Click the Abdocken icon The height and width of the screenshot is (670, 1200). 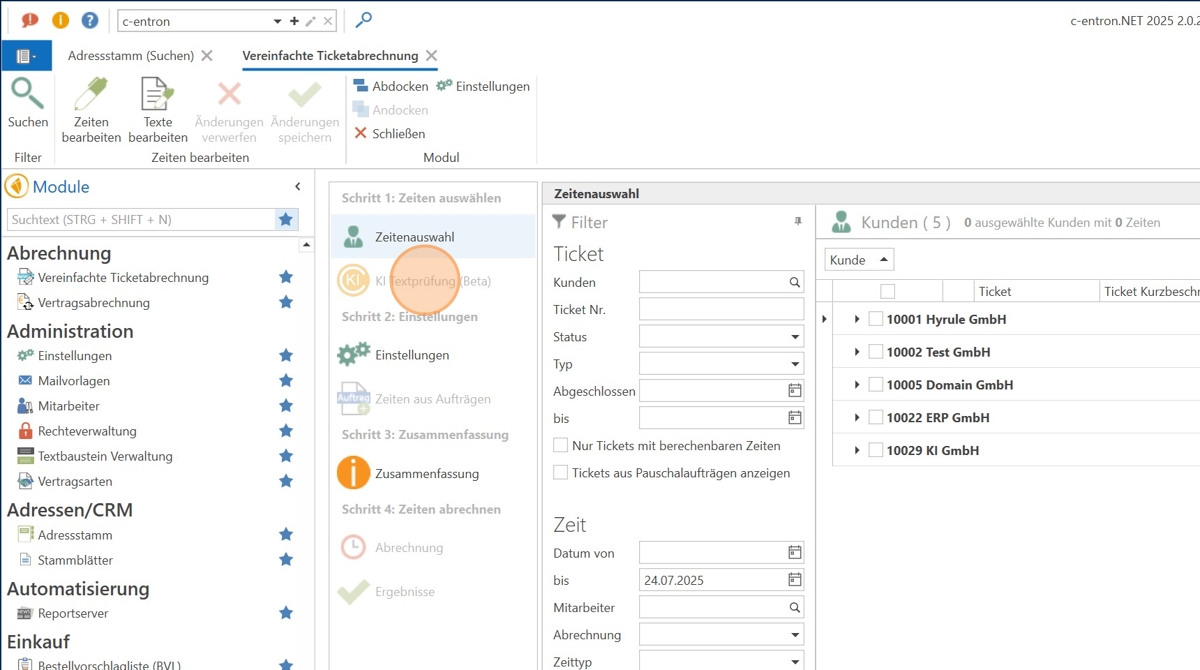pos(361,86)
